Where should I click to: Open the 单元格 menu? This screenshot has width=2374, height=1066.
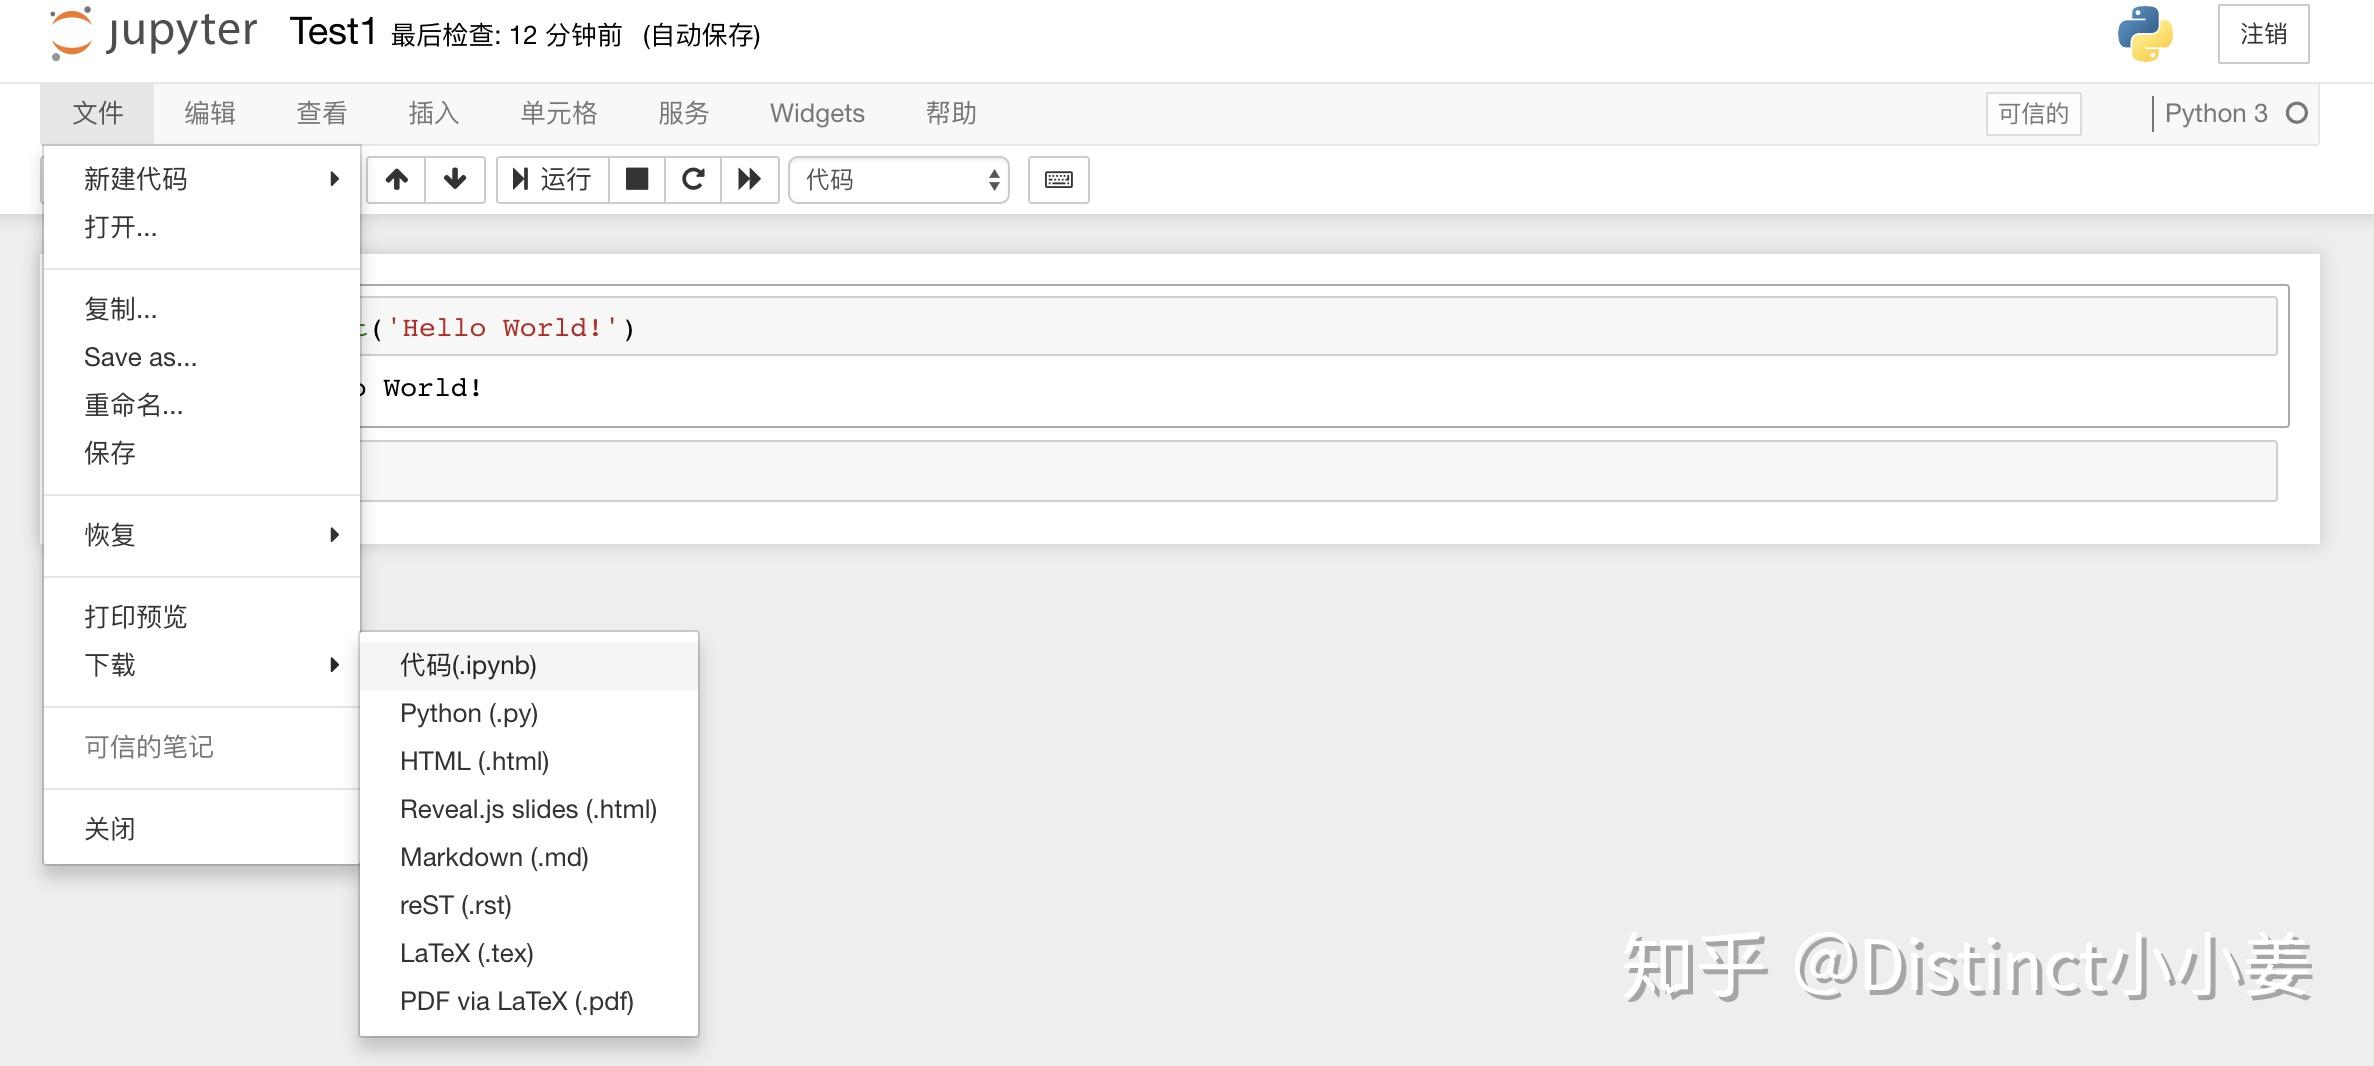click(x=560, y=113)
